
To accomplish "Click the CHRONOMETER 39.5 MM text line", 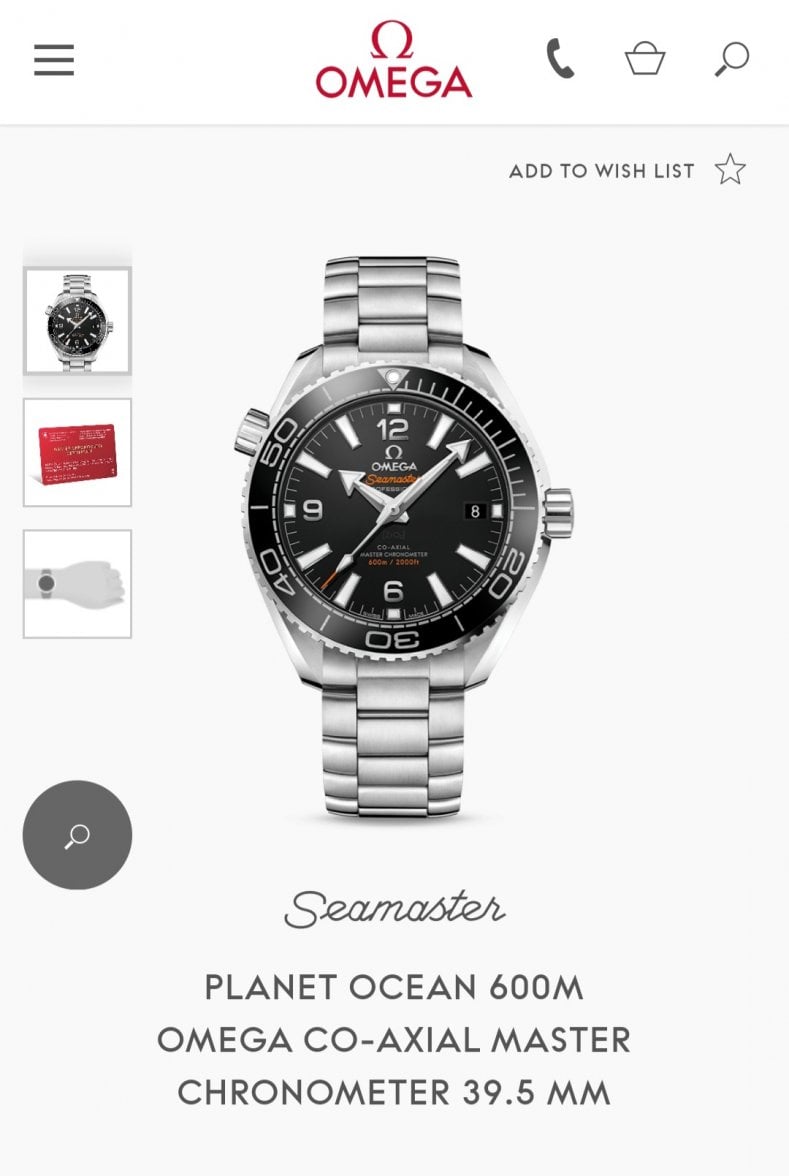I will click(394, 1093).
